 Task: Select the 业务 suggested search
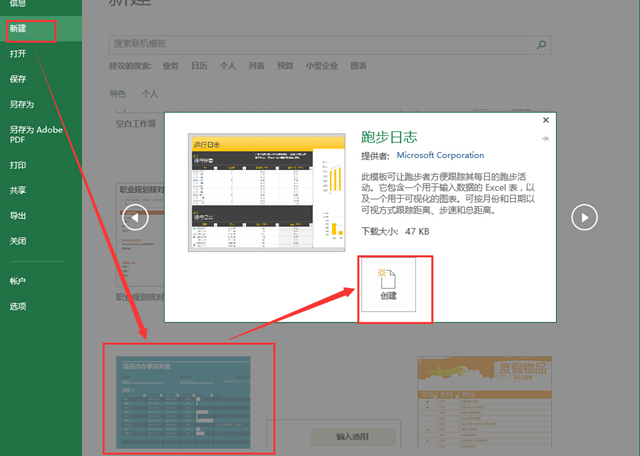(x=171, y=66)
